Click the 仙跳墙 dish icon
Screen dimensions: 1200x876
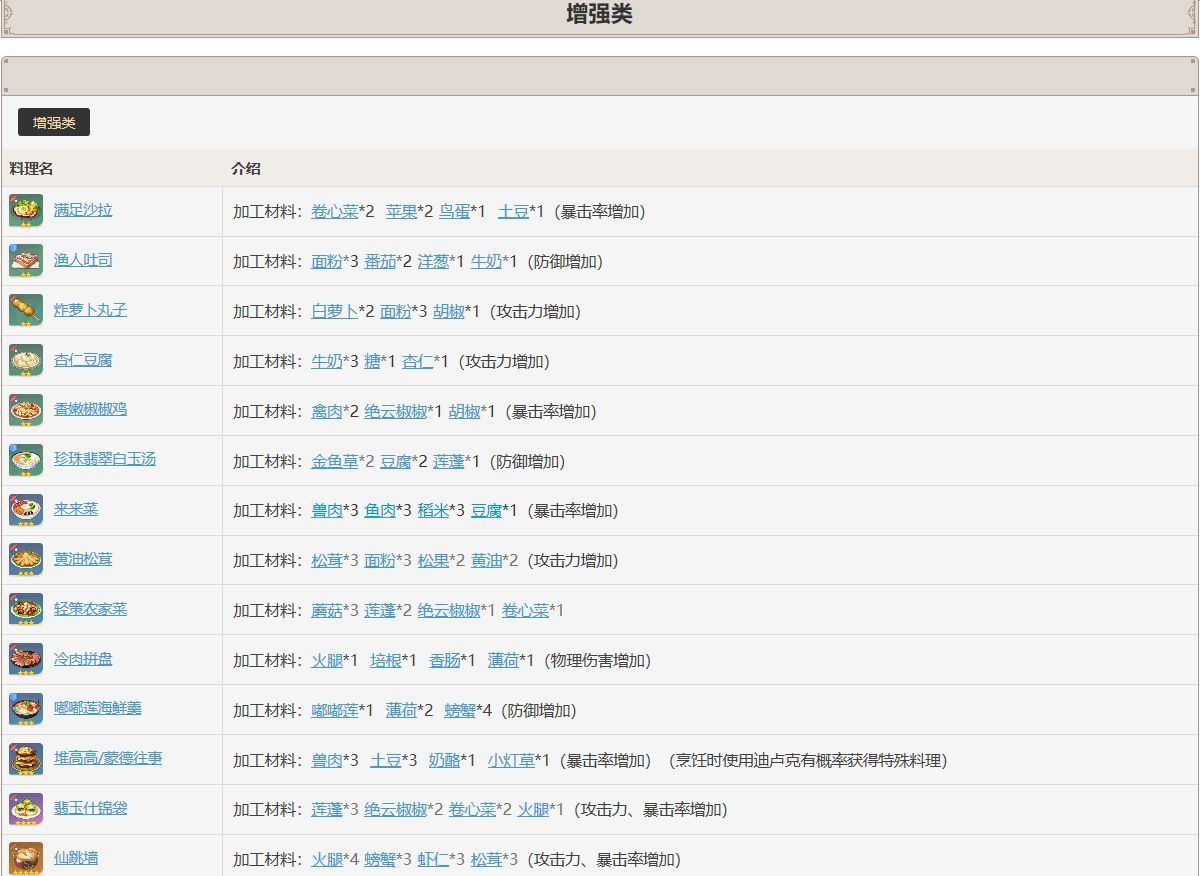[x=26, y=857]
